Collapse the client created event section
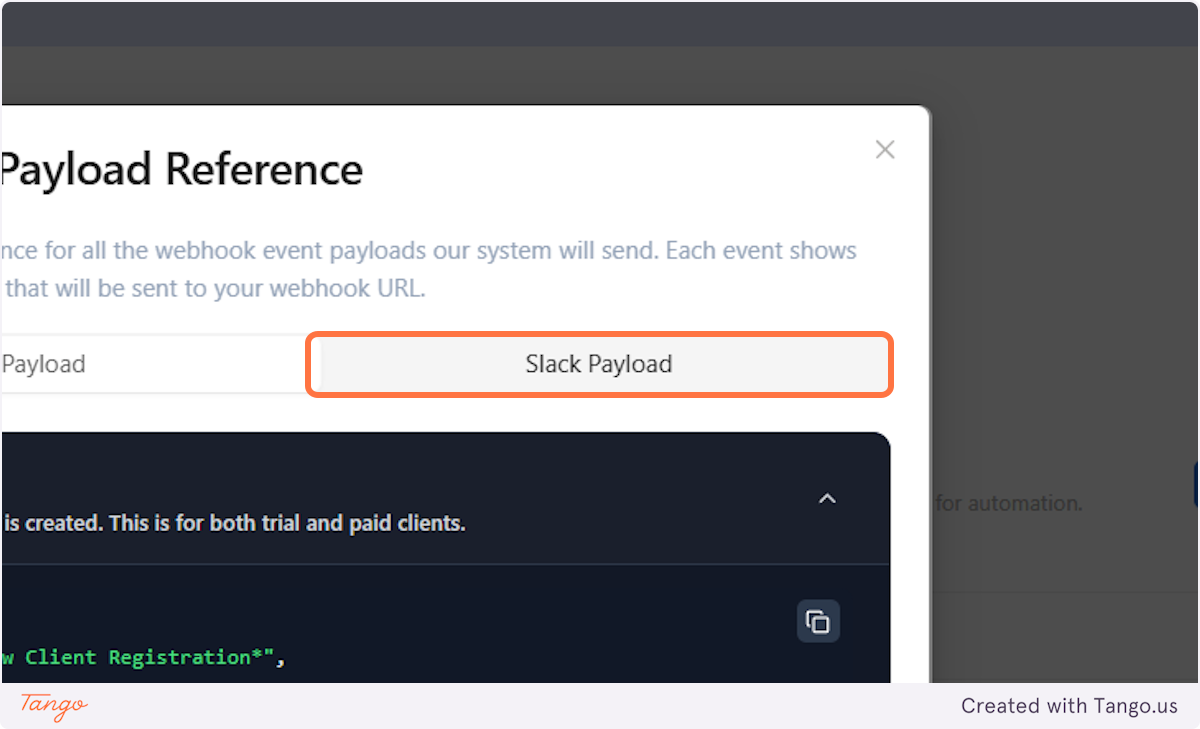This screenshot has width=1200, height=729. (827, 498)
